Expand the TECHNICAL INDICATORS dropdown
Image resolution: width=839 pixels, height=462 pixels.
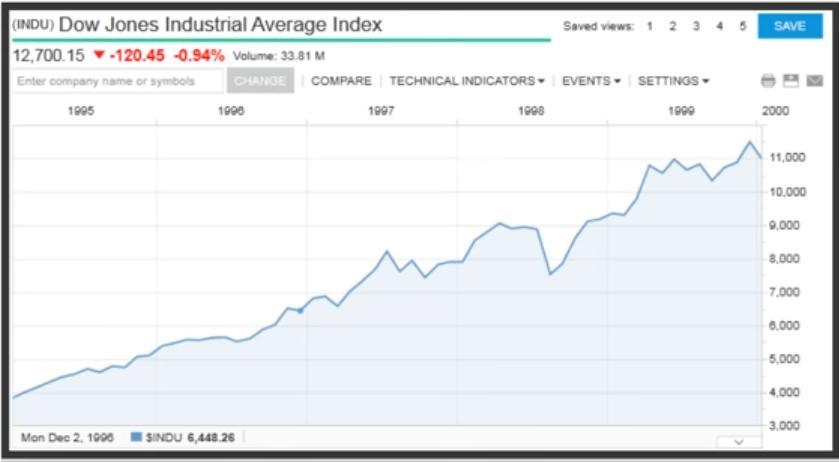point(467,81)
